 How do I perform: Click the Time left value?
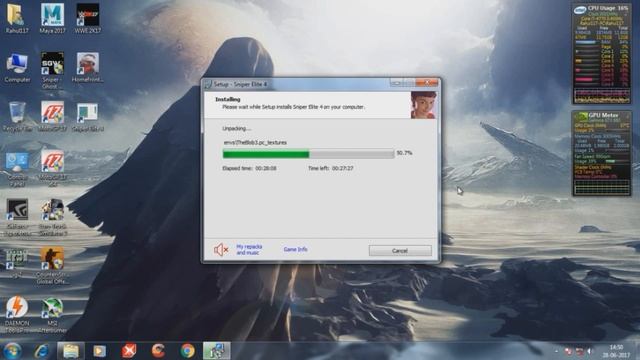tap(342, 168)
